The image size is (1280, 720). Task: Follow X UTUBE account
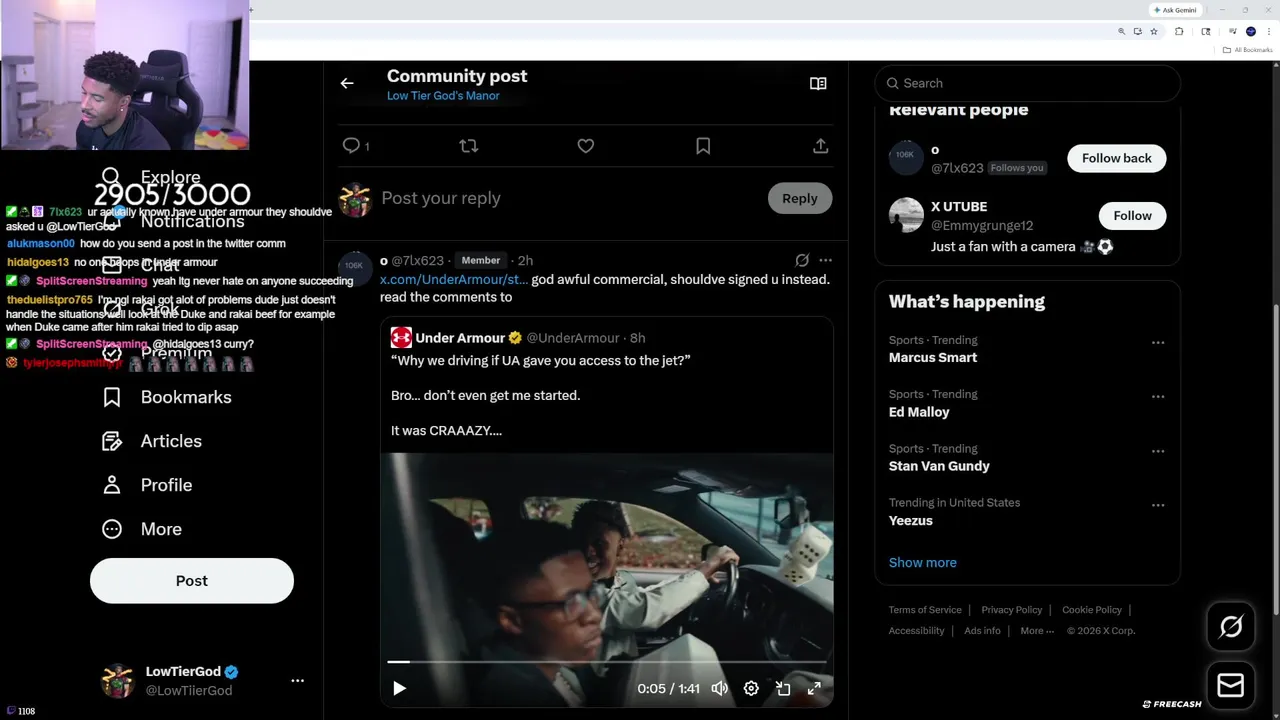click(x=1132, y=215)
